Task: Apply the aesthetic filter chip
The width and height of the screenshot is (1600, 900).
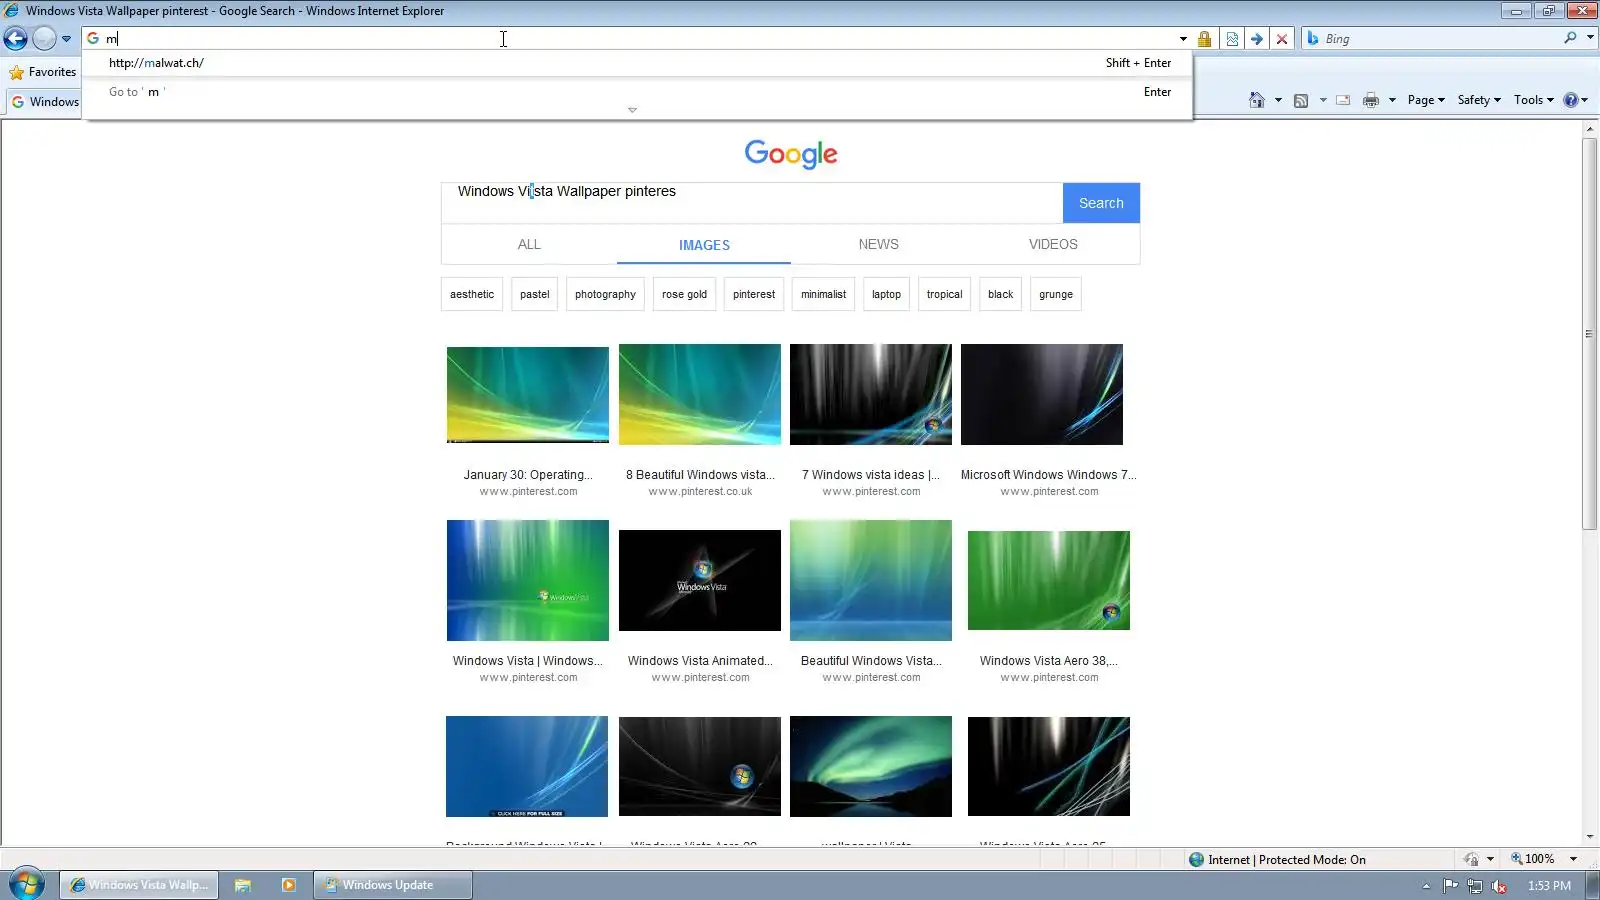Action: click(472, 294)
